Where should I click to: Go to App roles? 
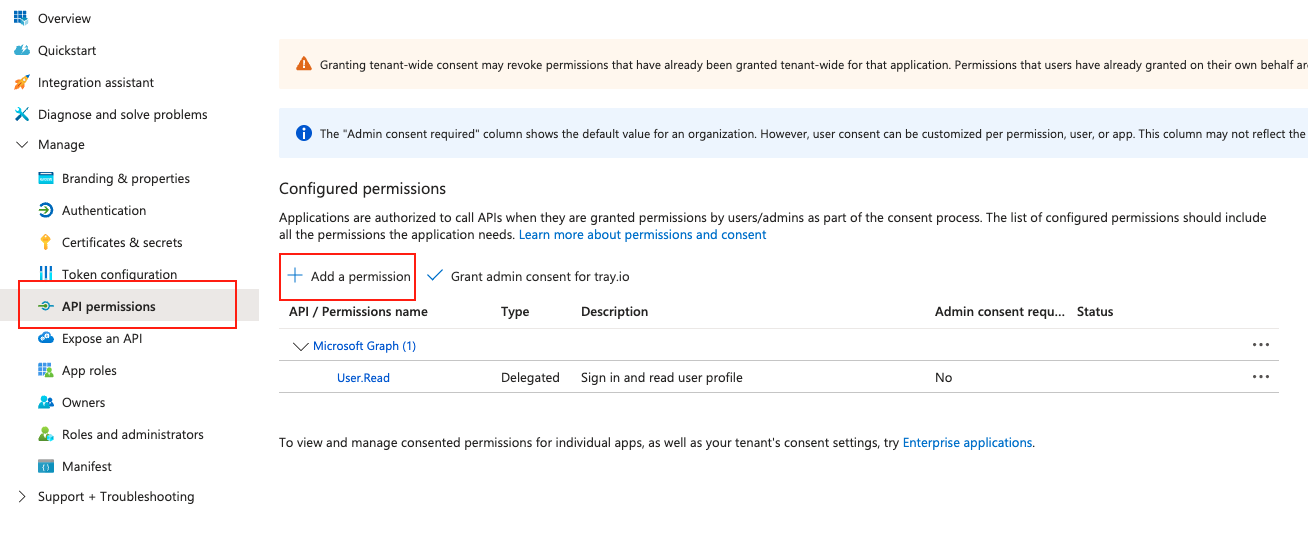pos(89,370)
